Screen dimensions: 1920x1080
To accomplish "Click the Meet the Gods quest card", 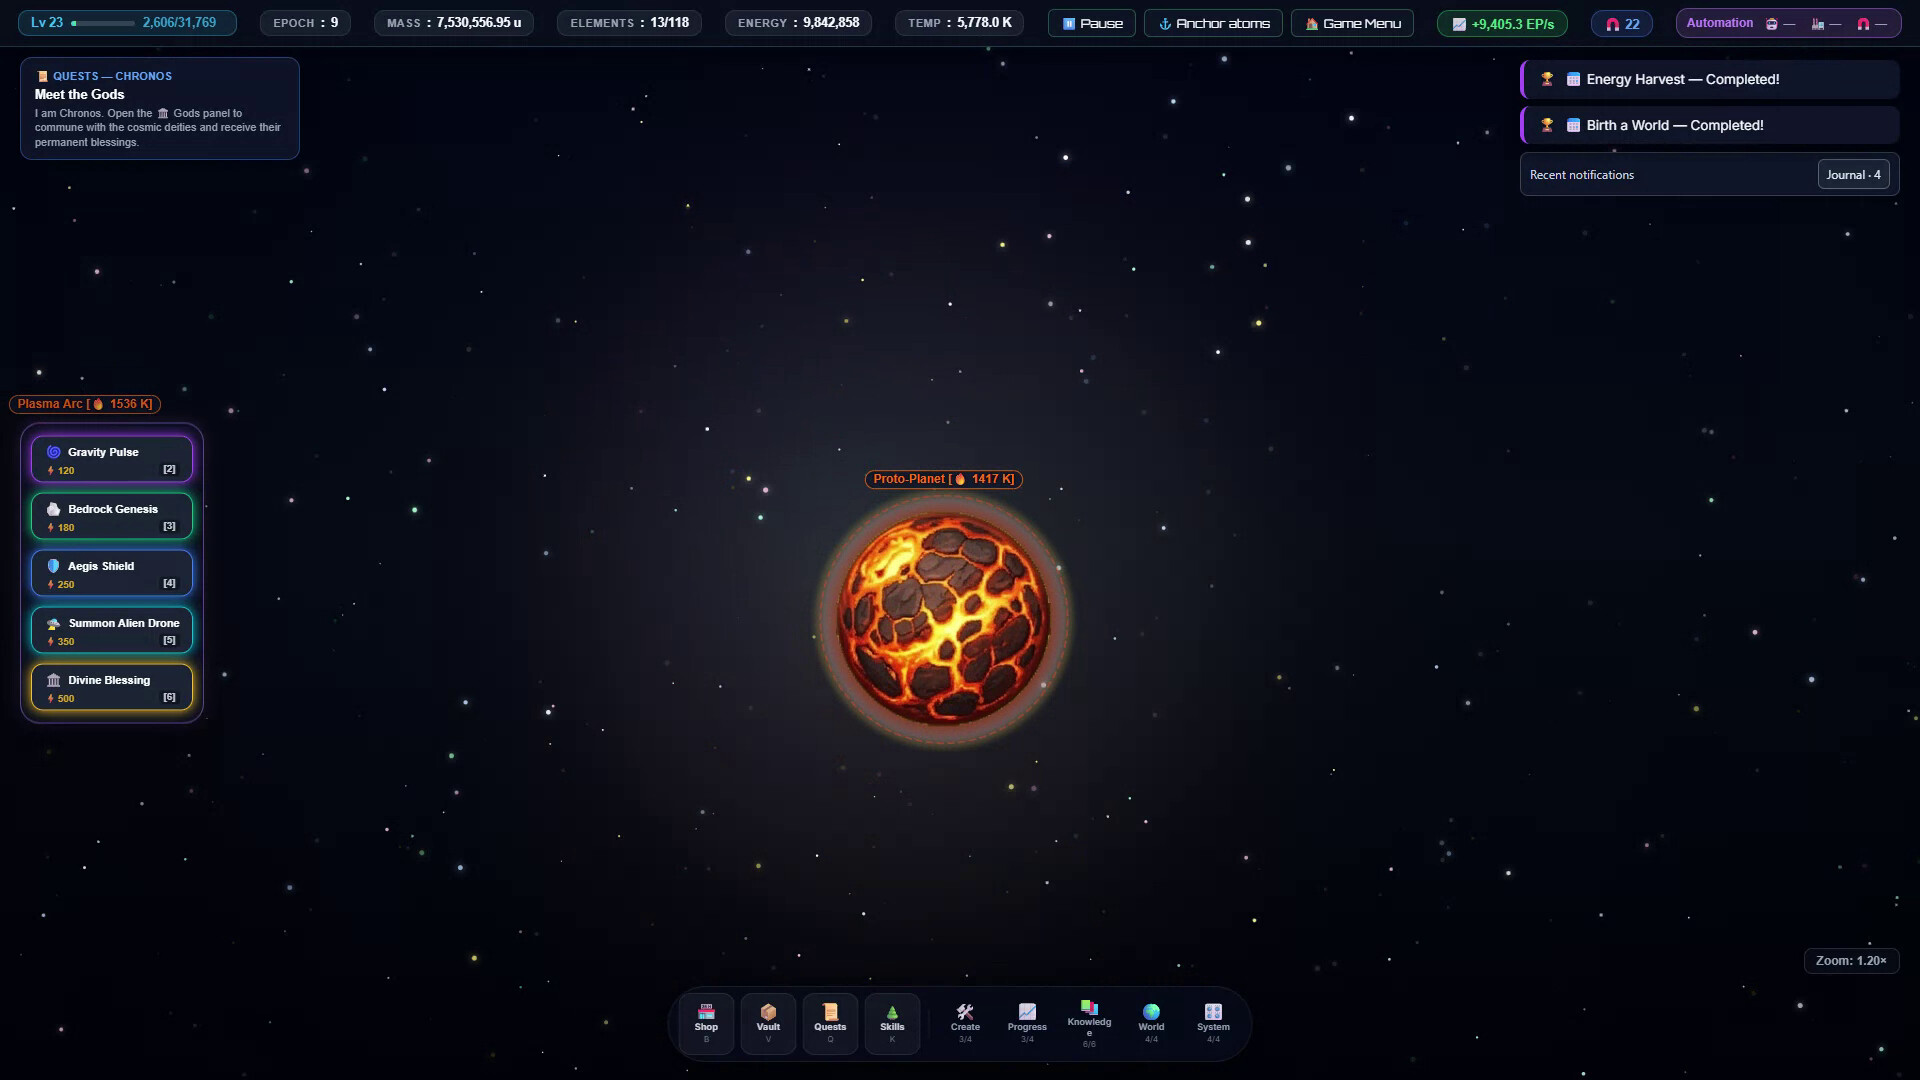I will (160, 108).
